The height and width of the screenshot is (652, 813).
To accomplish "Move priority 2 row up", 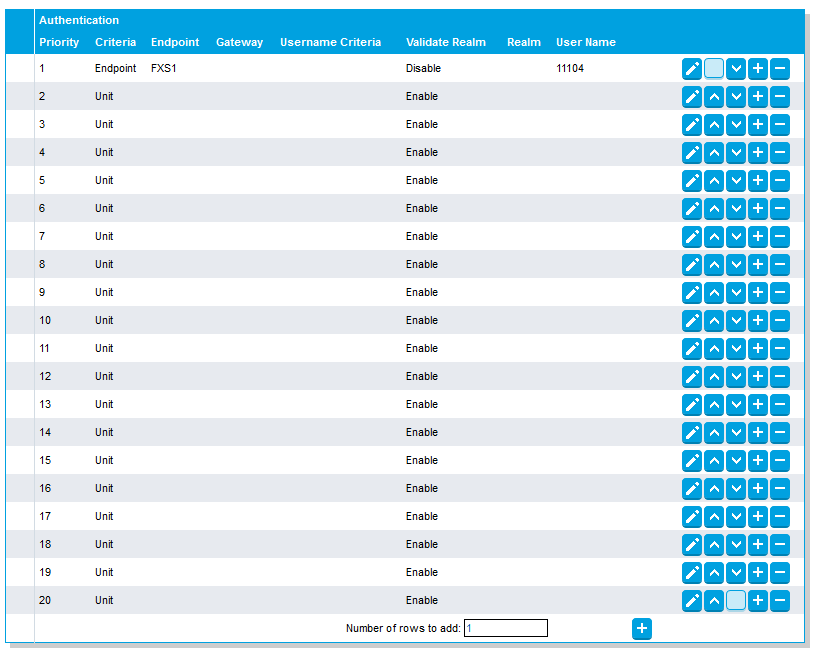I will [714, 97].
